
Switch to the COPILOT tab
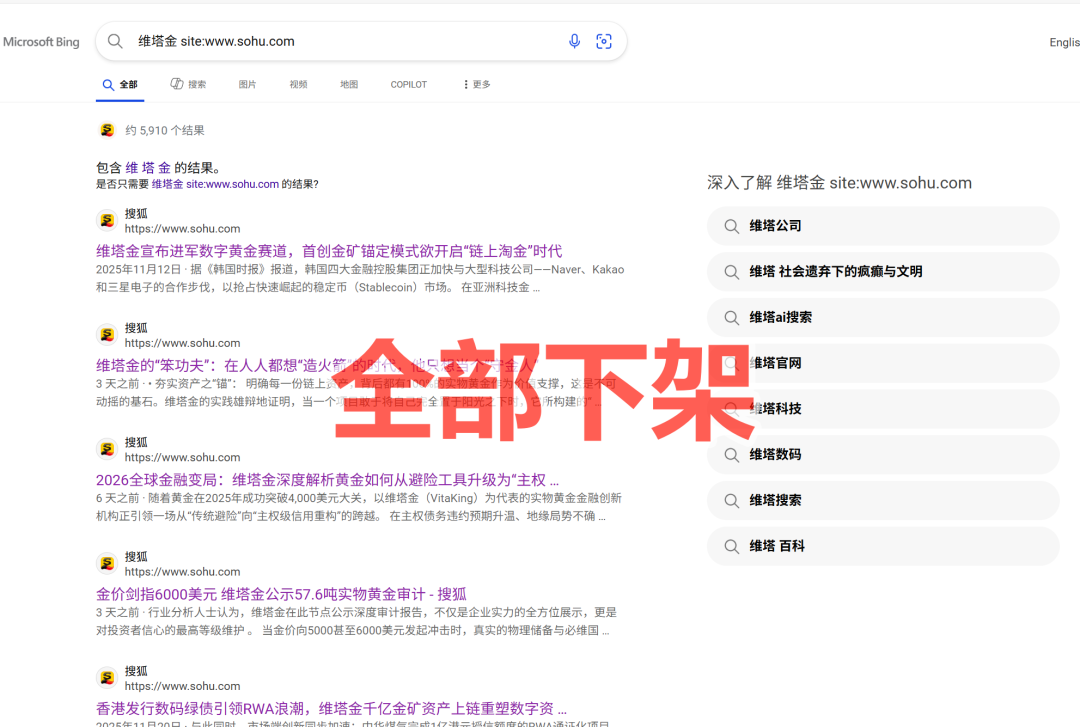tap(408, 84)
